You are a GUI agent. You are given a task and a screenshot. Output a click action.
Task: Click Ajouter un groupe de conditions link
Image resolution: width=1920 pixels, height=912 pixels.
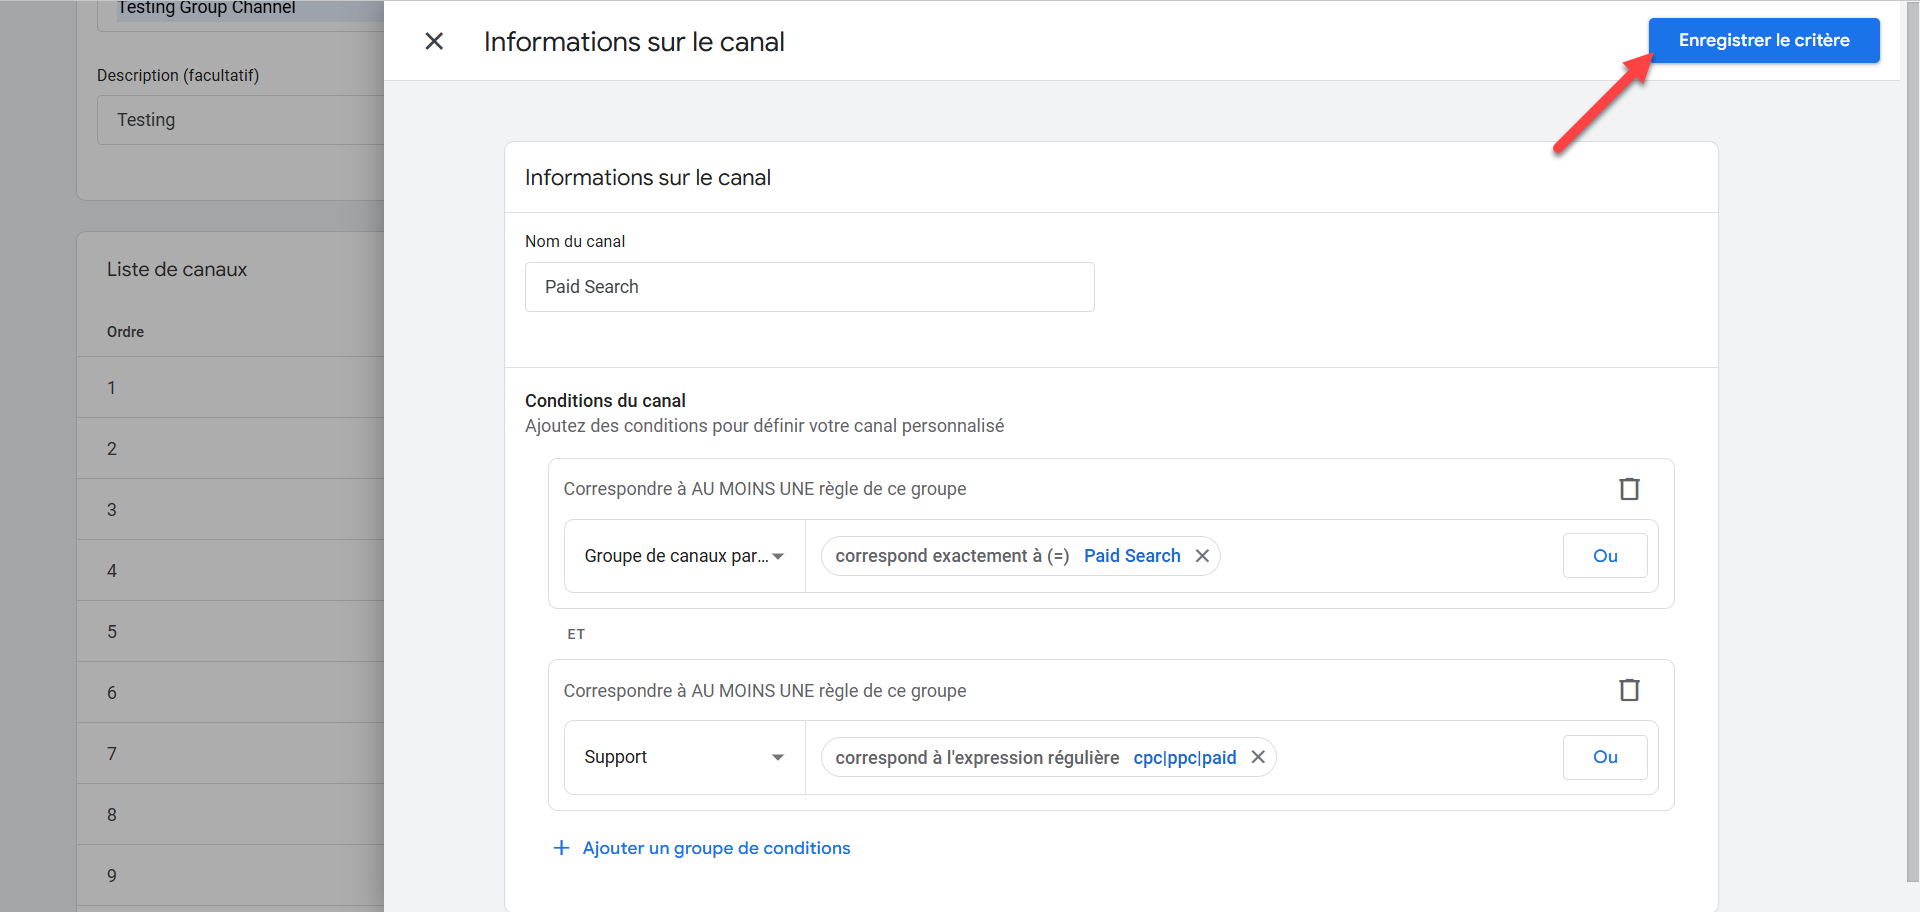pyautogui.click(x=716, y=848)
